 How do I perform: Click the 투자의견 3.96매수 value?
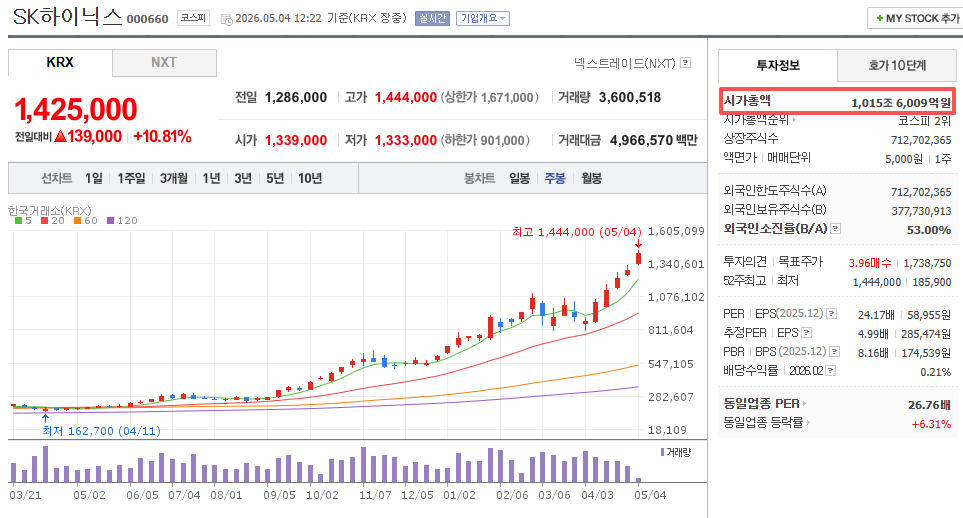pyautogui.click(x=870, y=263)
